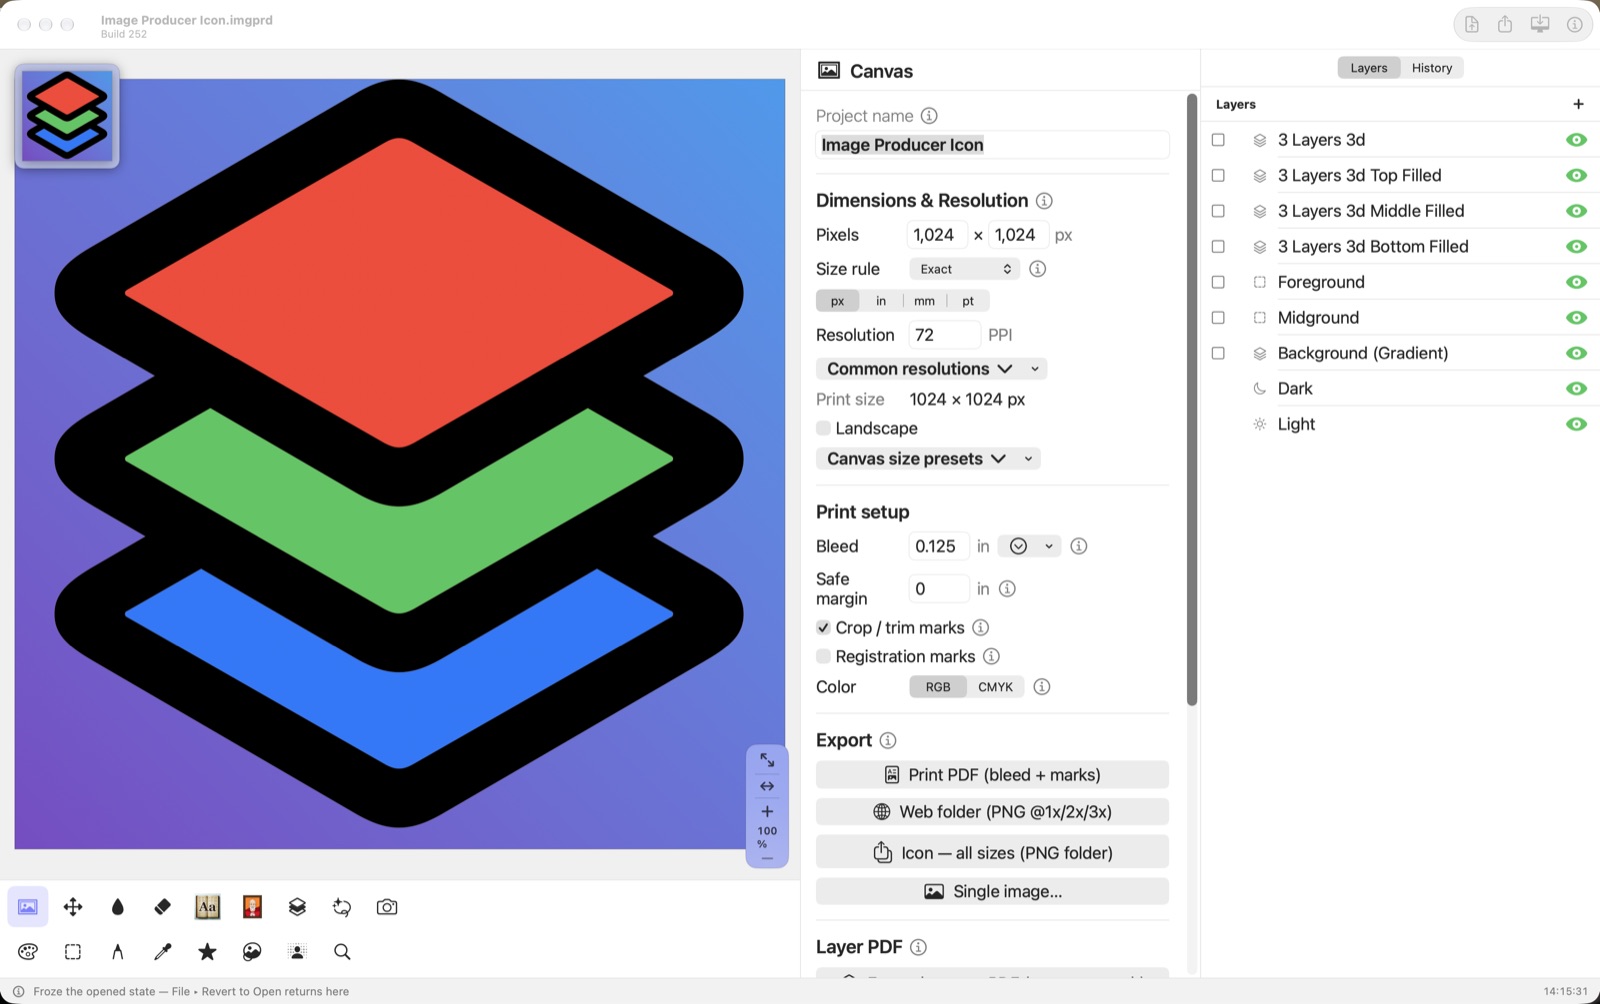Viewport: 1600px width, 1004px height.
Task: Select the sparkle lasso tool
Action: coord(342,907)
